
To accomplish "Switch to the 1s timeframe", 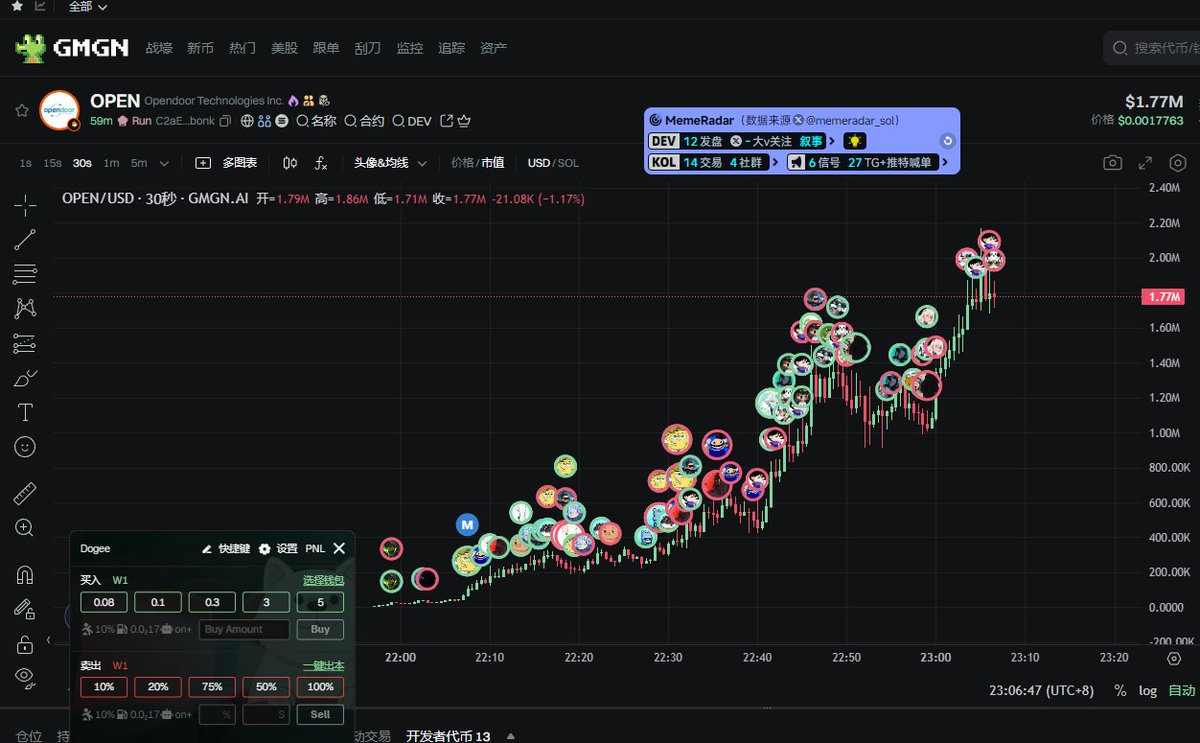I will pyautogui.click(x=25, y=163).
